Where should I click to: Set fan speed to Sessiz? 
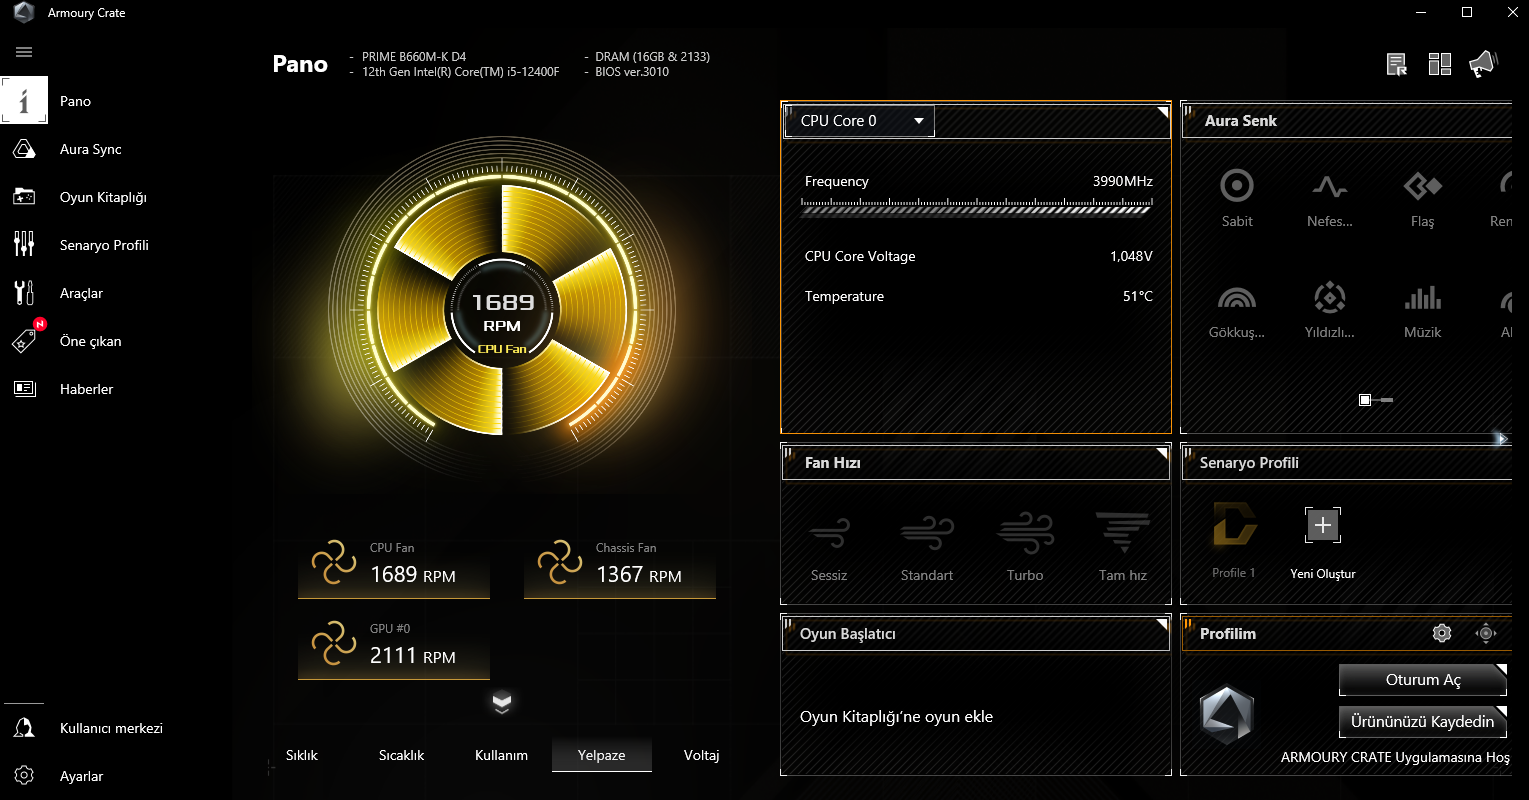pyautogui.click(x=829, y=547)
